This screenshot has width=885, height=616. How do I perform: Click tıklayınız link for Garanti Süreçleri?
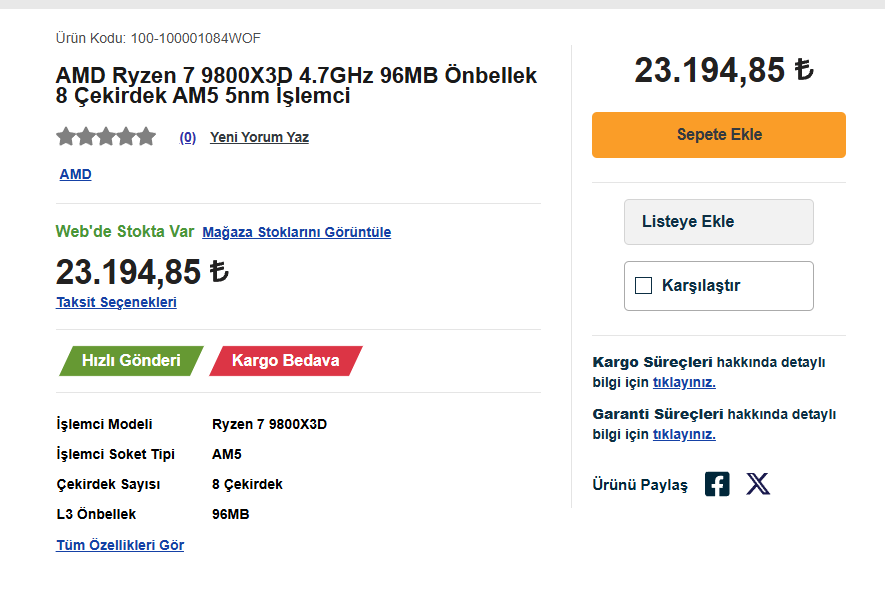click(x=684, y=434)
